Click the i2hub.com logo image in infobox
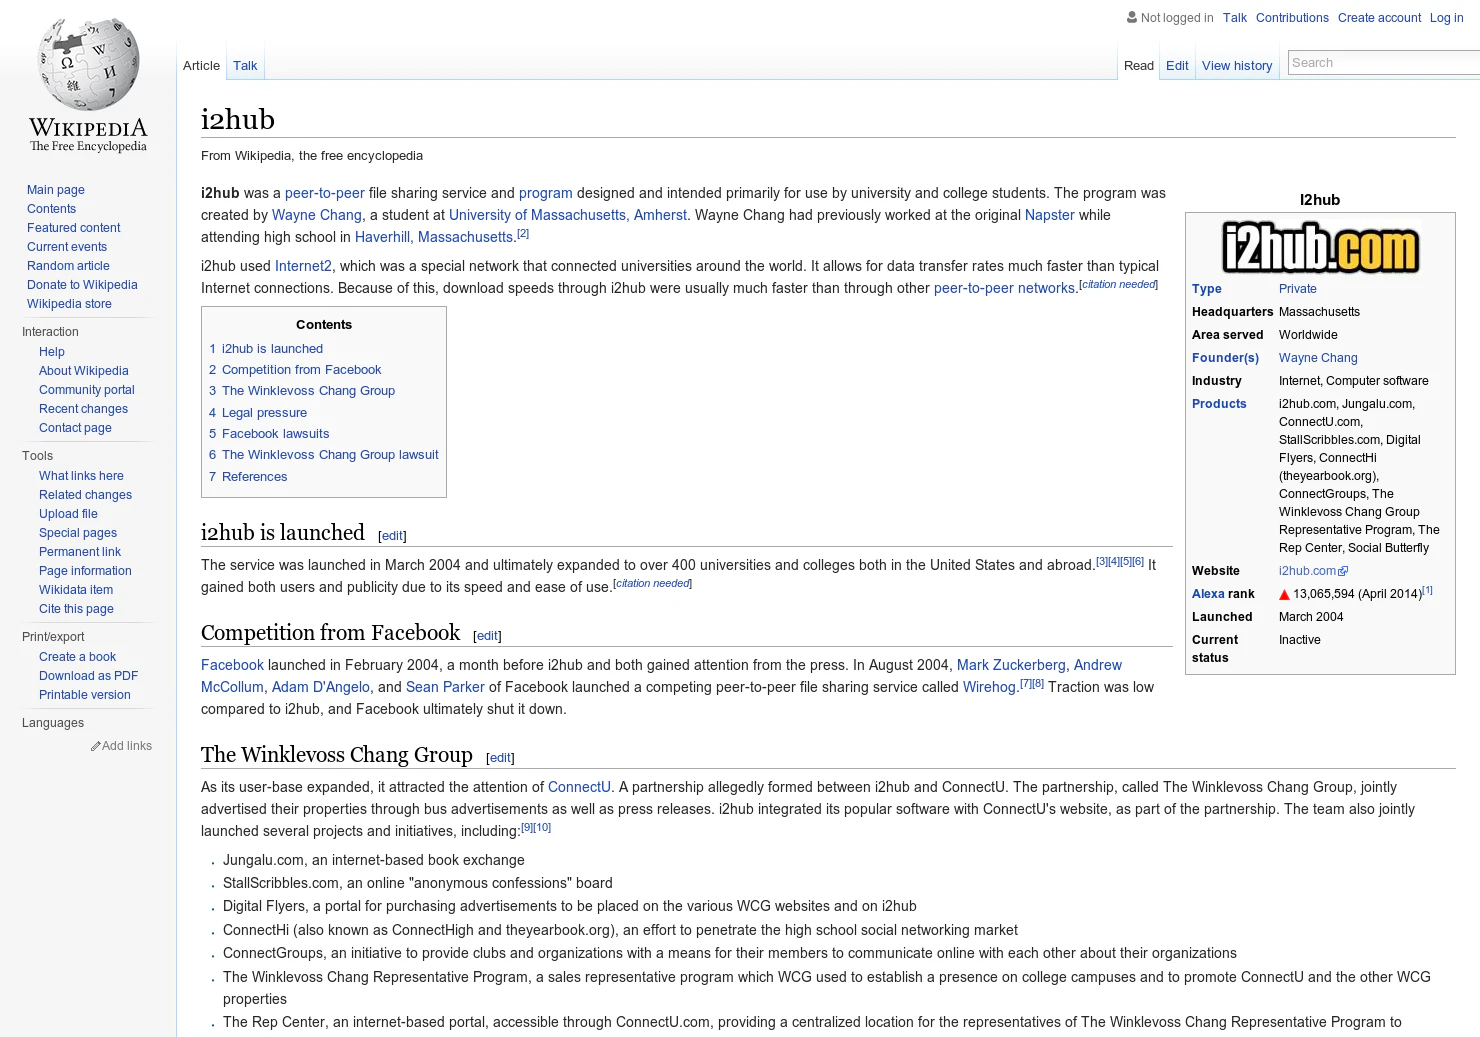The width and height of the screenshot is (1480, 1037). click(1320, 248)
